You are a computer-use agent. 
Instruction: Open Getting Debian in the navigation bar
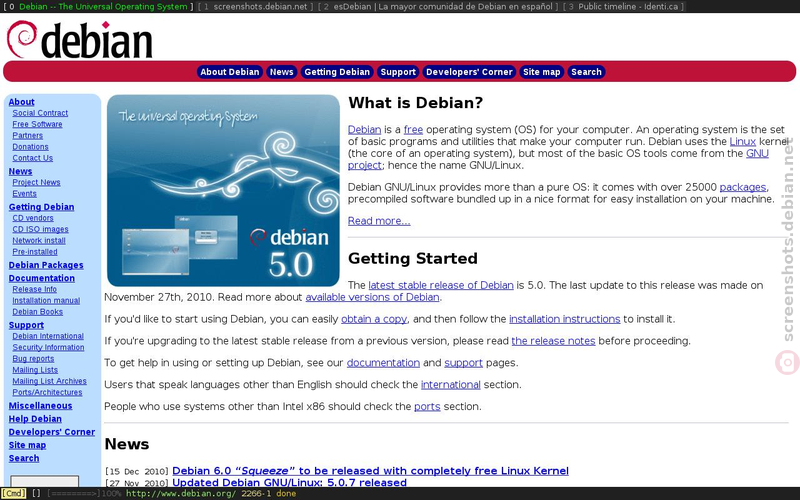tap(337, 72)
